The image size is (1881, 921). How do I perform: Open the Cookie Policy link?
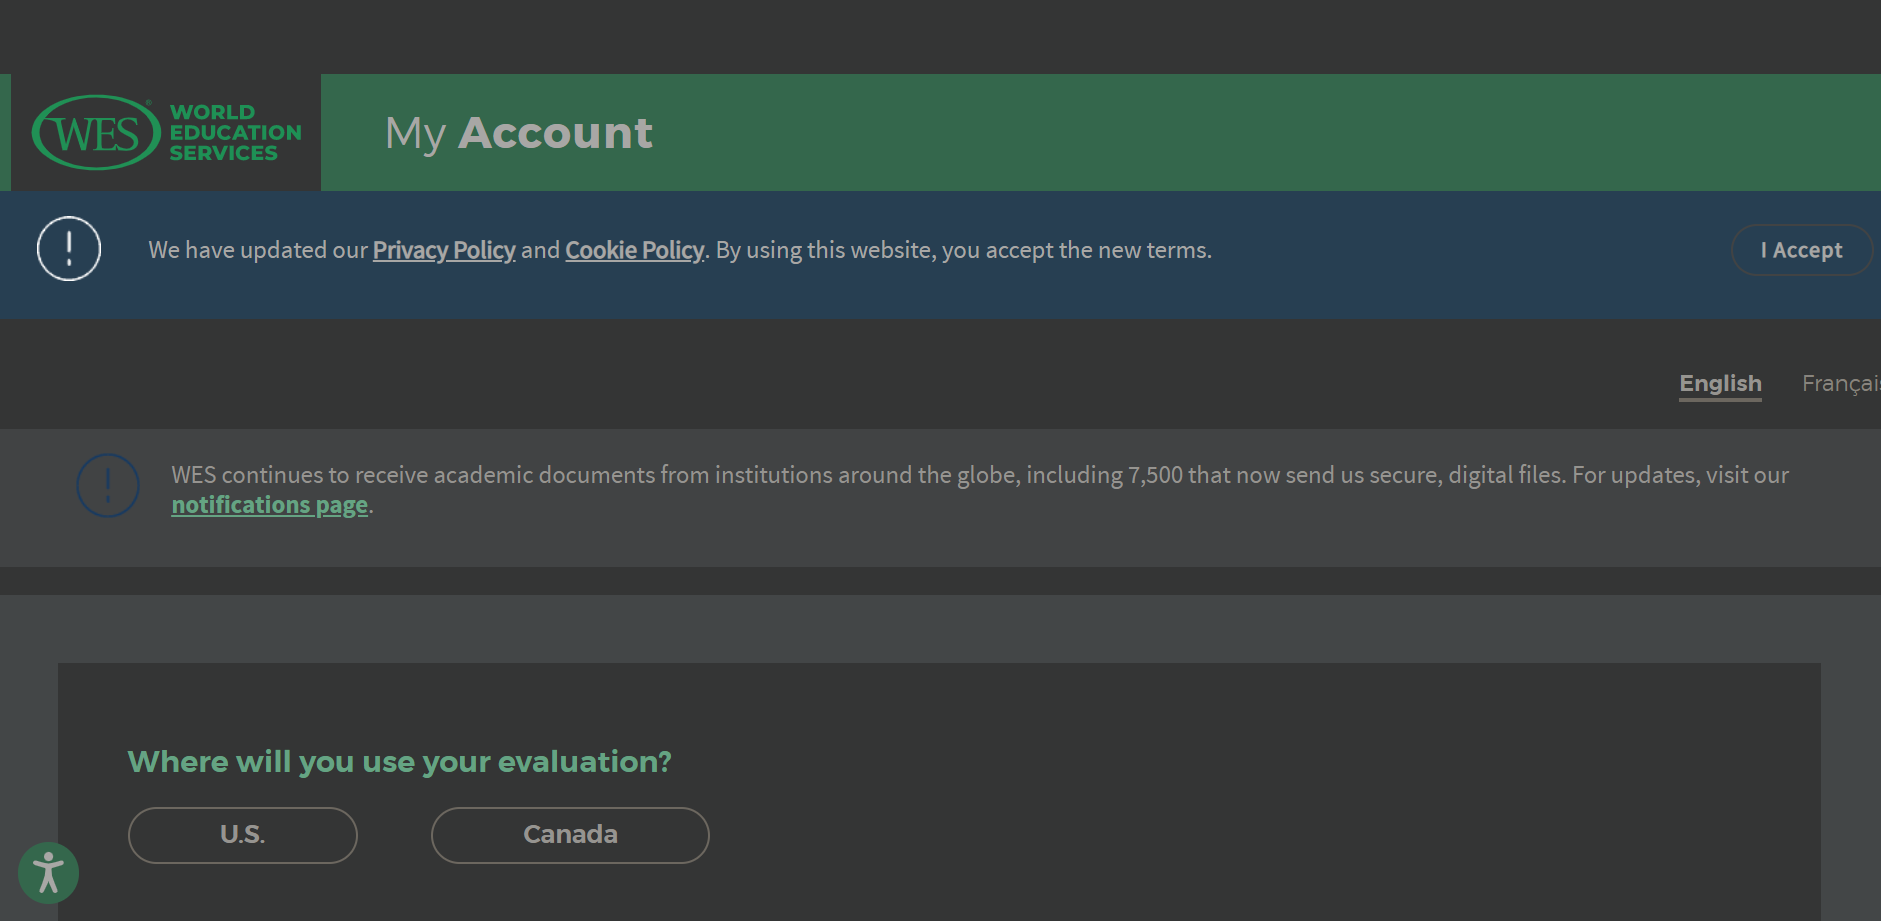pyautogui.click(x=635, y=250)
